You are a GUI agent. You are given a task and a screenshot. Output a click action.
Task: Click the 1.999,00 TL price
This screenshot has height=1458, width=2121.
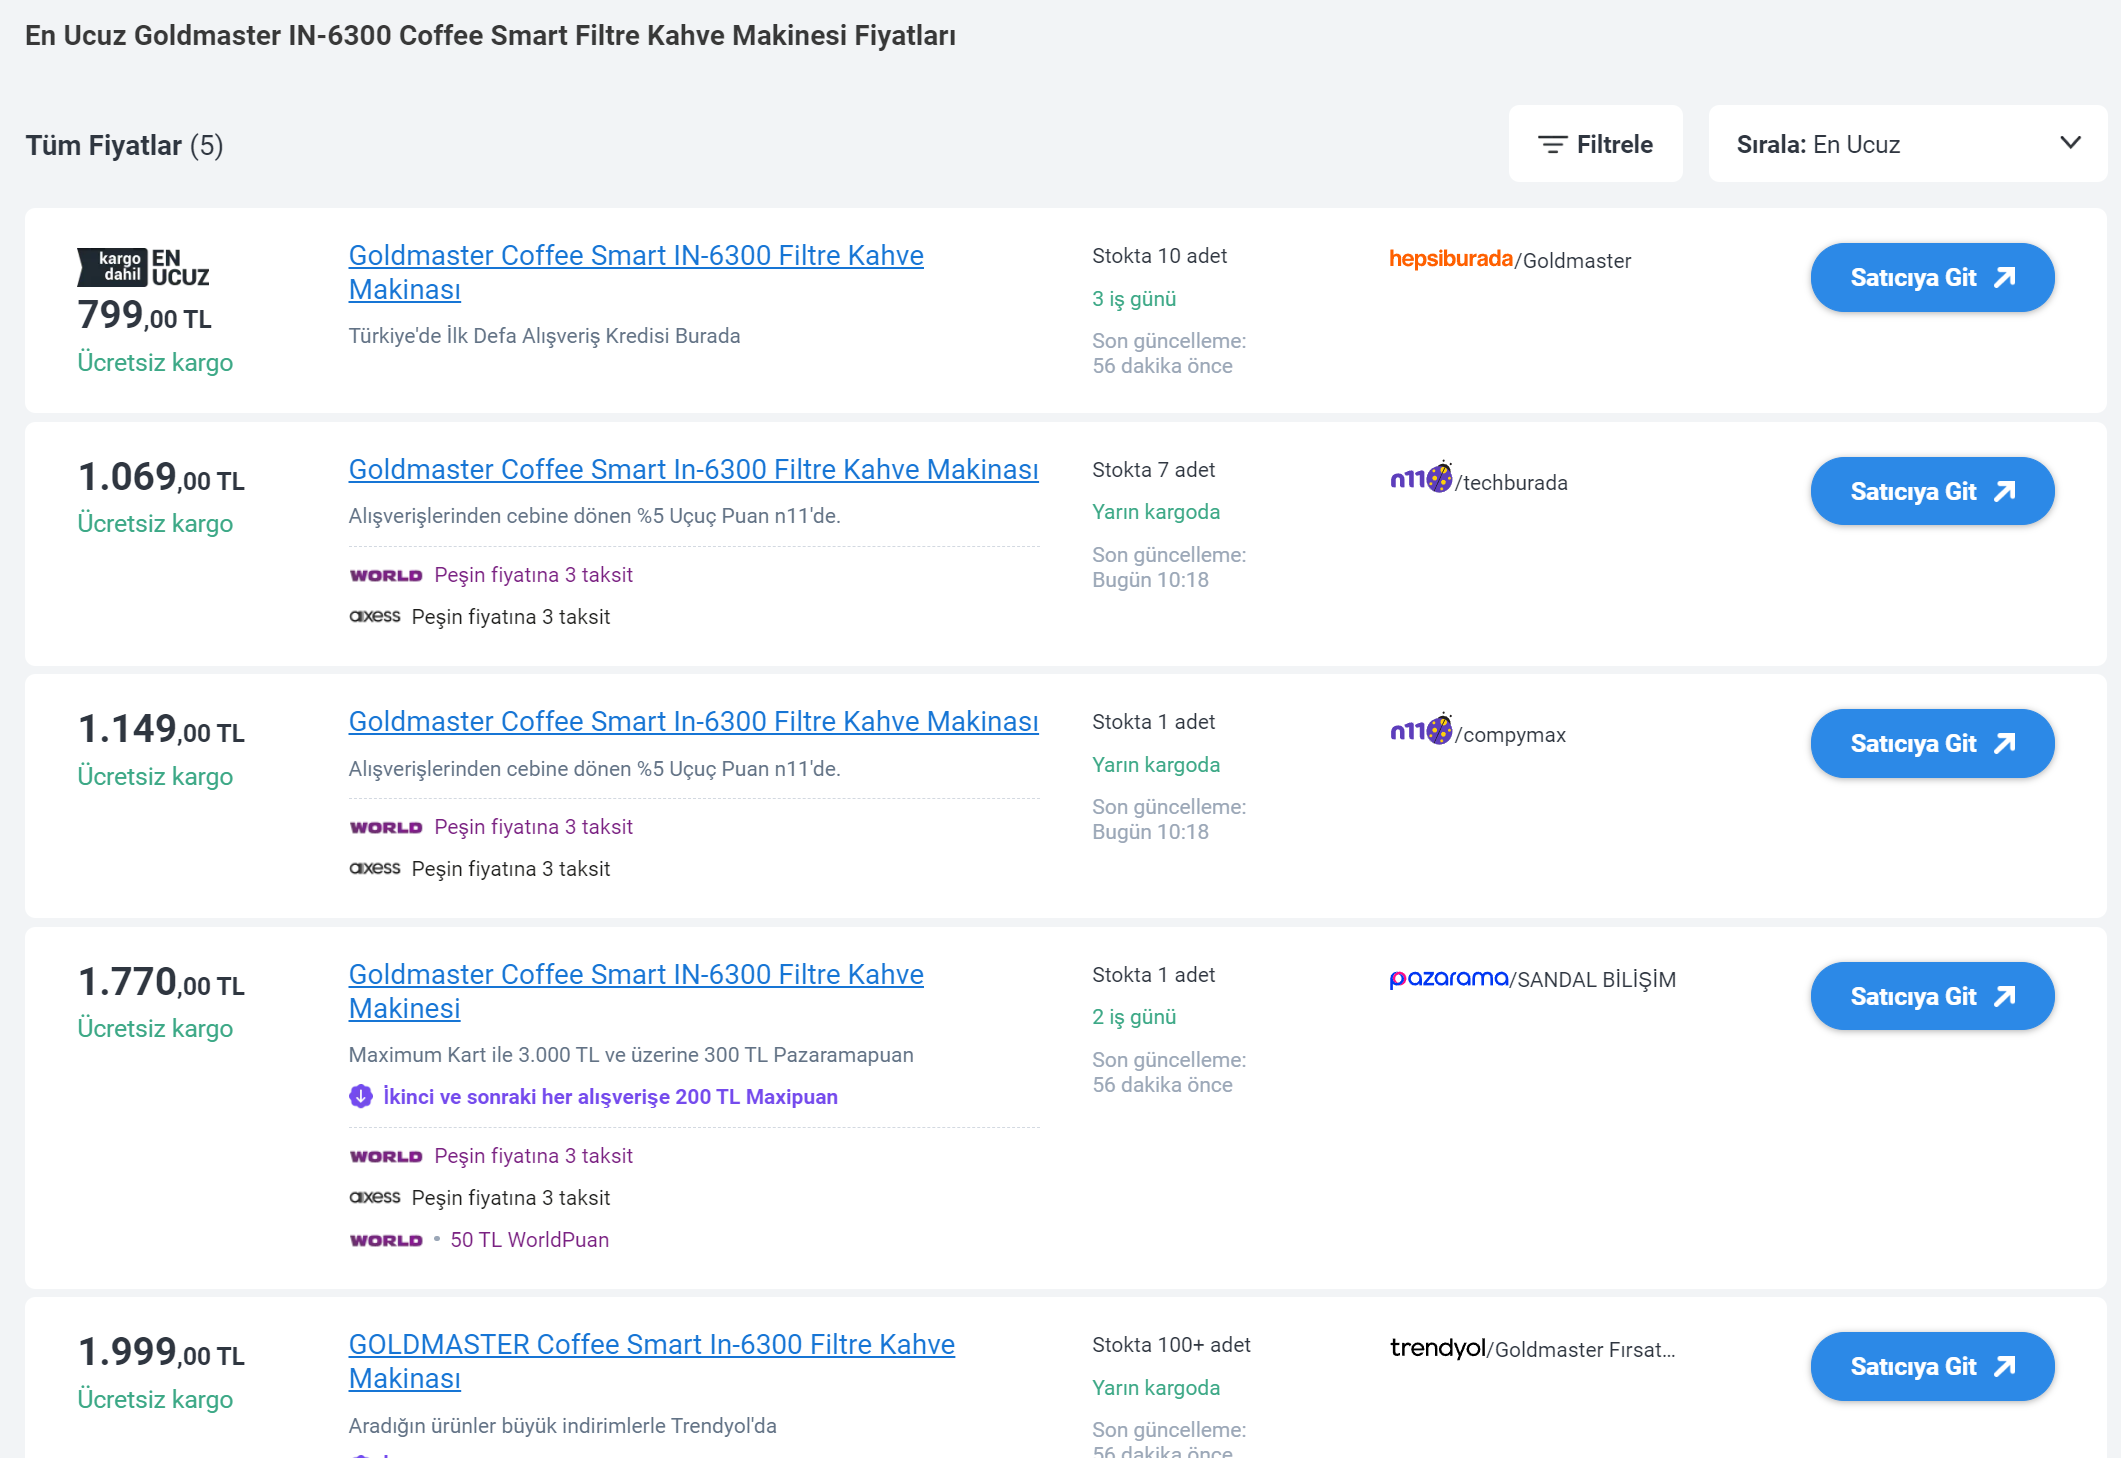click(x=161, y=1352)
